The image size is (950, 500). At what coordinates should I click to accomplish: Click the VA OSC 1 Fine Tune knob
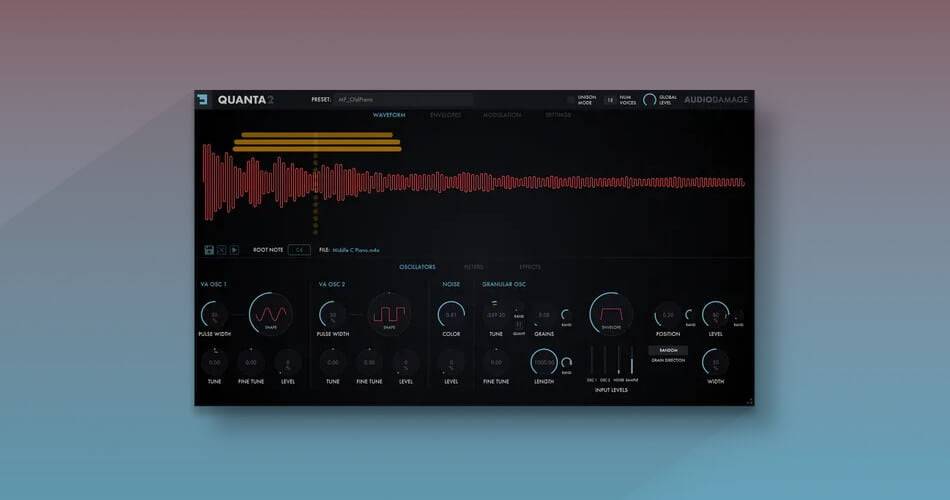pyautogui.click(x=251, y=362)
